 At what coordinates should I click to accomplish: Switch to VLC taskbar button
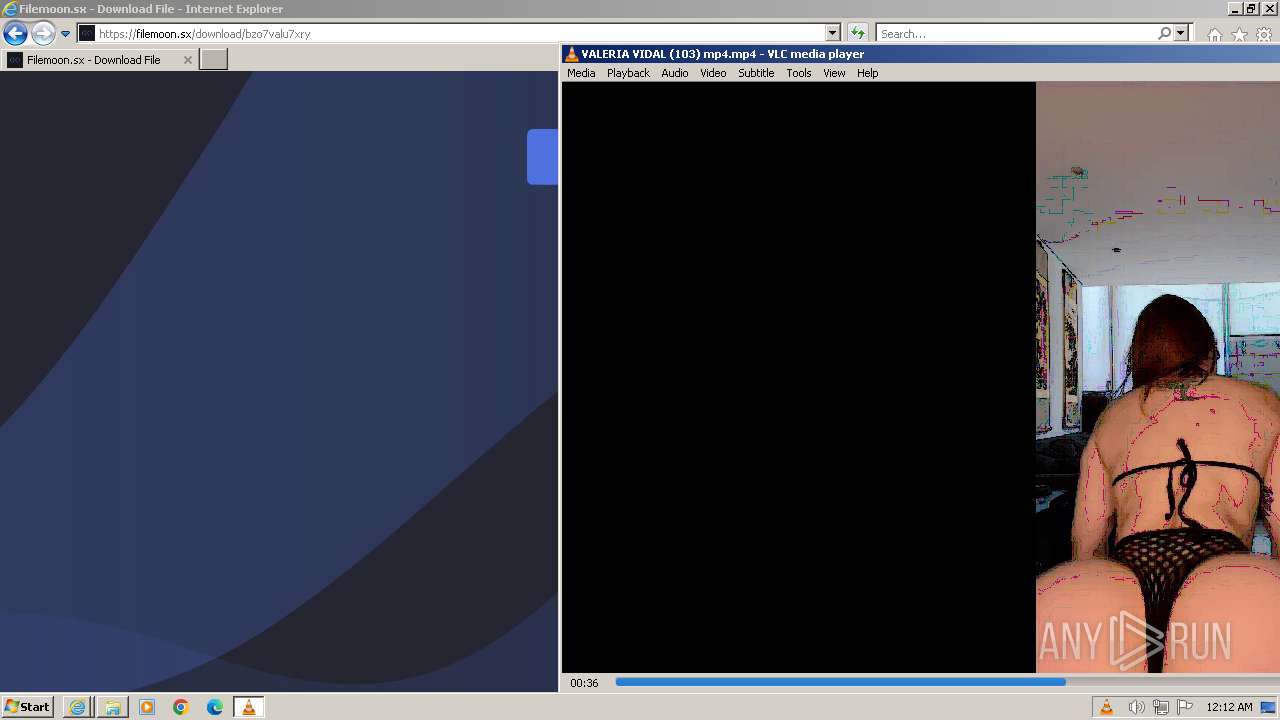pyautogui.click(x=248, y=707)
